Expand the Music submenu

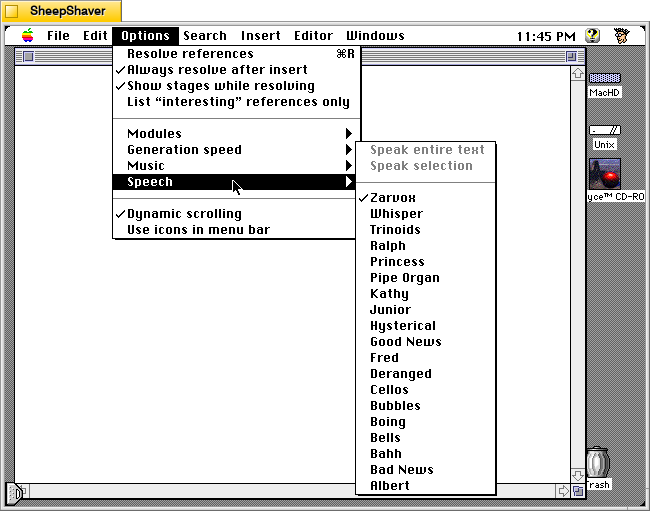[234, 166]
